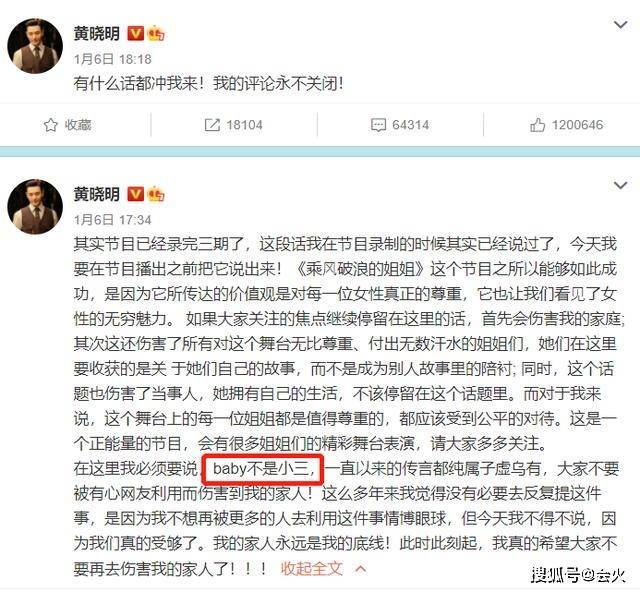Open the timestamp 1月6日 17:34
This screenshot has height=592, width=640.
coord(113,220)
